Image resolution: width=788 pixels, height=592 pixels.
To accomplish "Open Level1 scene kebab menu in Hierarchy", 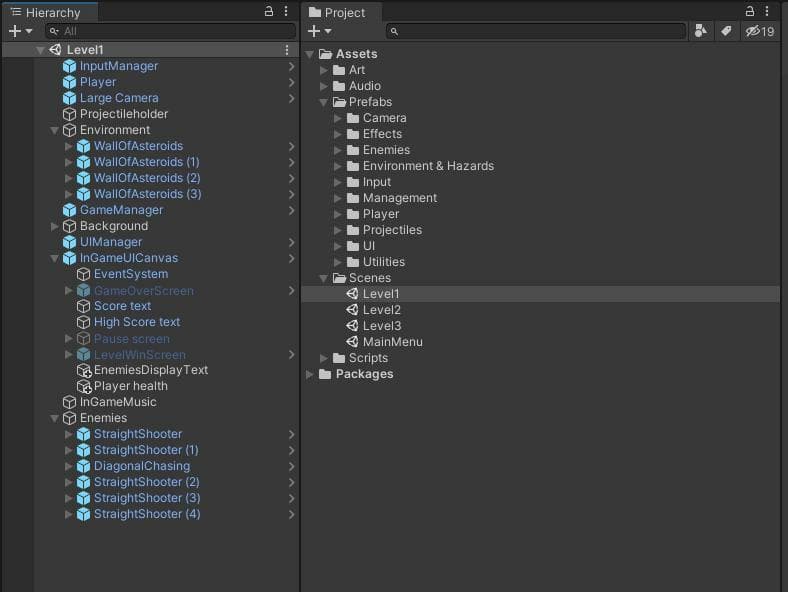I will [287, 50].
